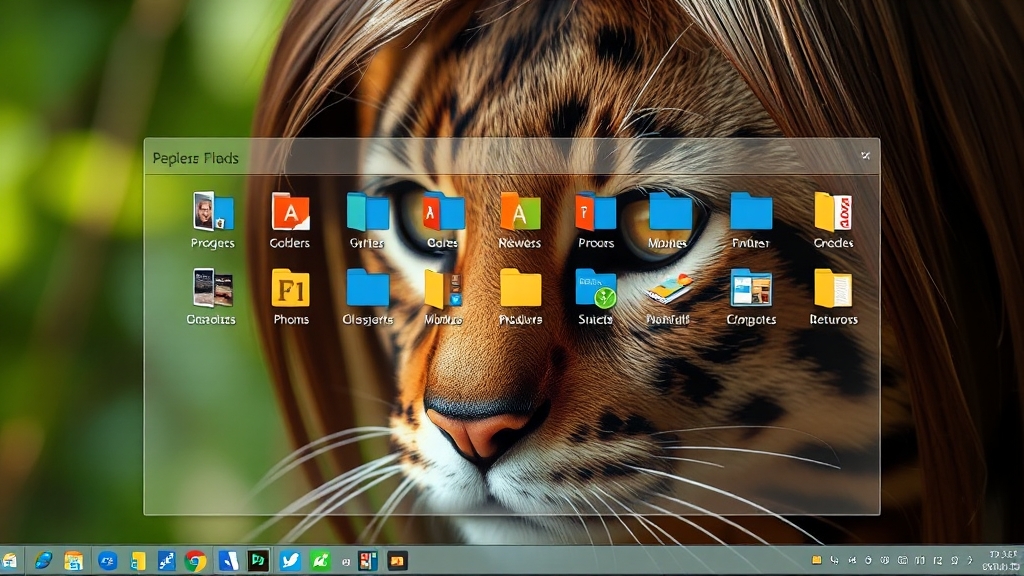Viewport: 1024px width, 576px height.
Task: Select the Fnuter blue folder
Action: coord(750,212)
